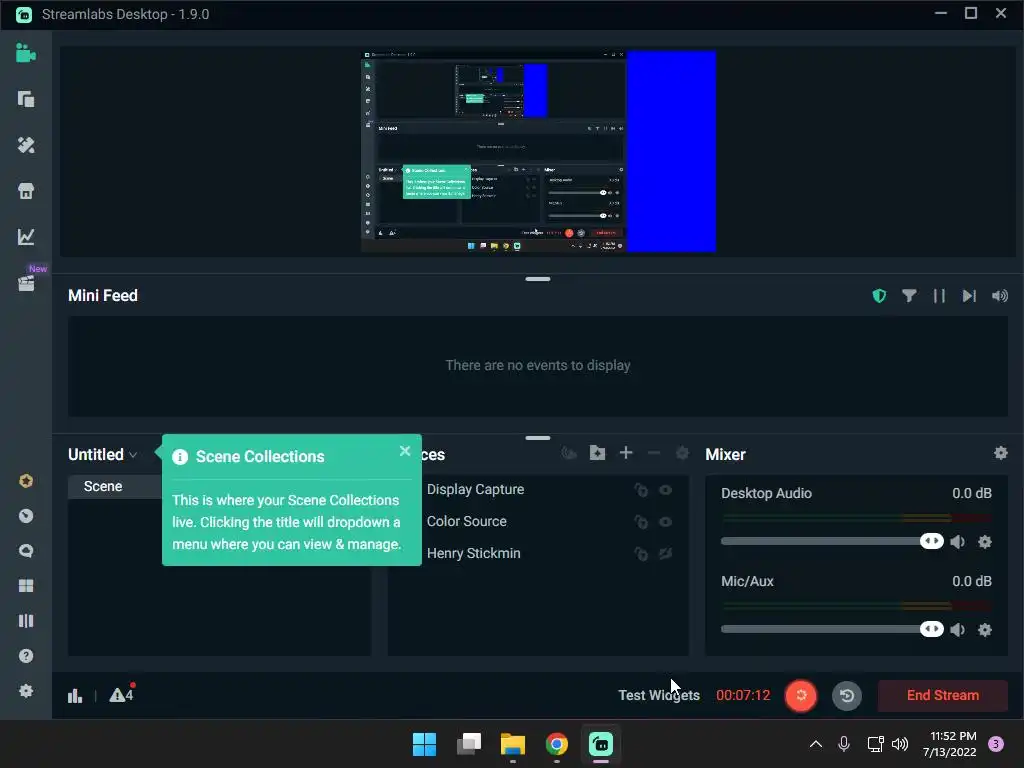
Task: Toggle lock on Display Capture source
Action: [x=641, y=490]
